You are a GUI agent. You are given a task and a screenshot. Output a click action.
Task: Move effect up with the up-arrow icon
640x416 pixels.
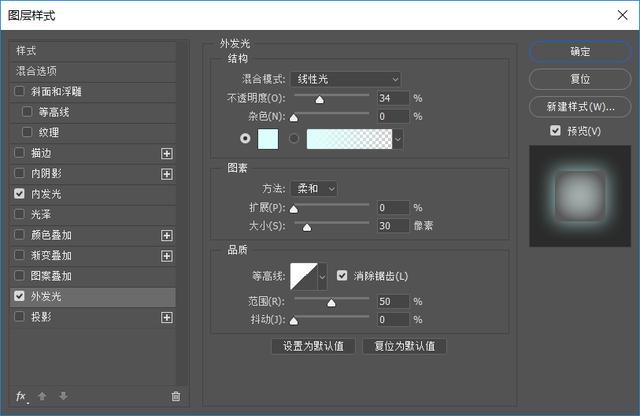pos(42,396)
